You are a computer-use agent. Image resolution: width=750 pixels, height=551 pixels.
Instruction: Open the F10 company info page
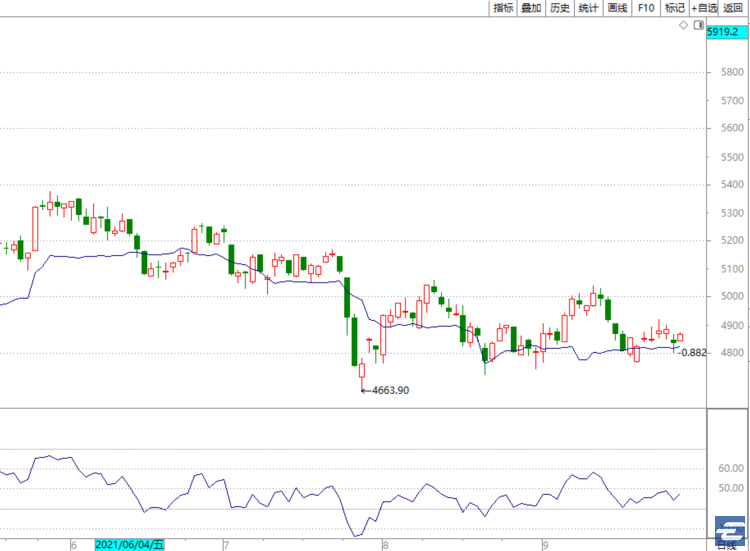646,8
